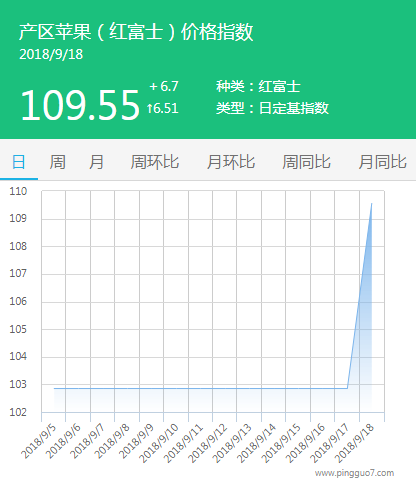Screen dimensions: 416x482
Task: Open the 周同比 tab
Action: click(x=306, y=162)
